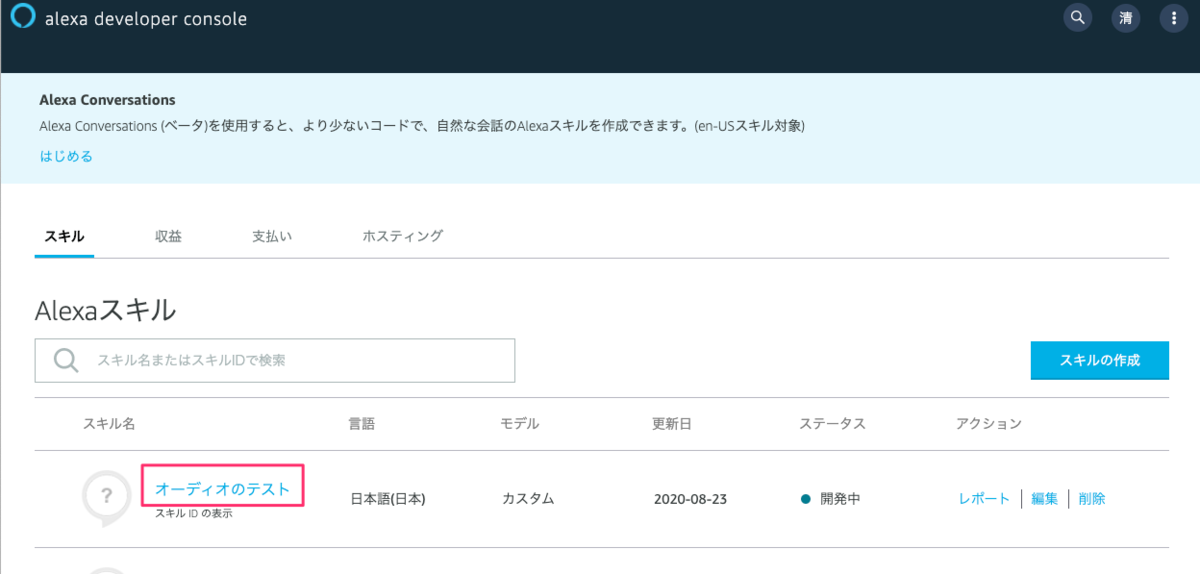Open search via the magnifier icon in header

1077,18
